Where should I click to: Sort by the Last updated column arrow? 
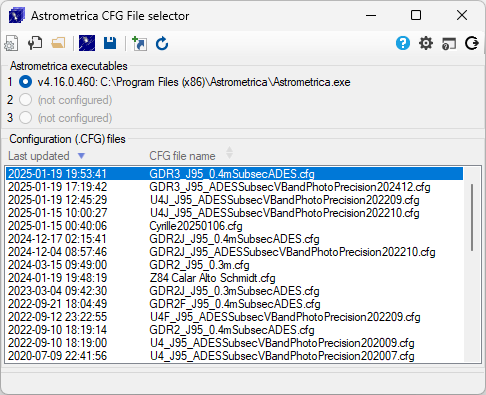81,156
